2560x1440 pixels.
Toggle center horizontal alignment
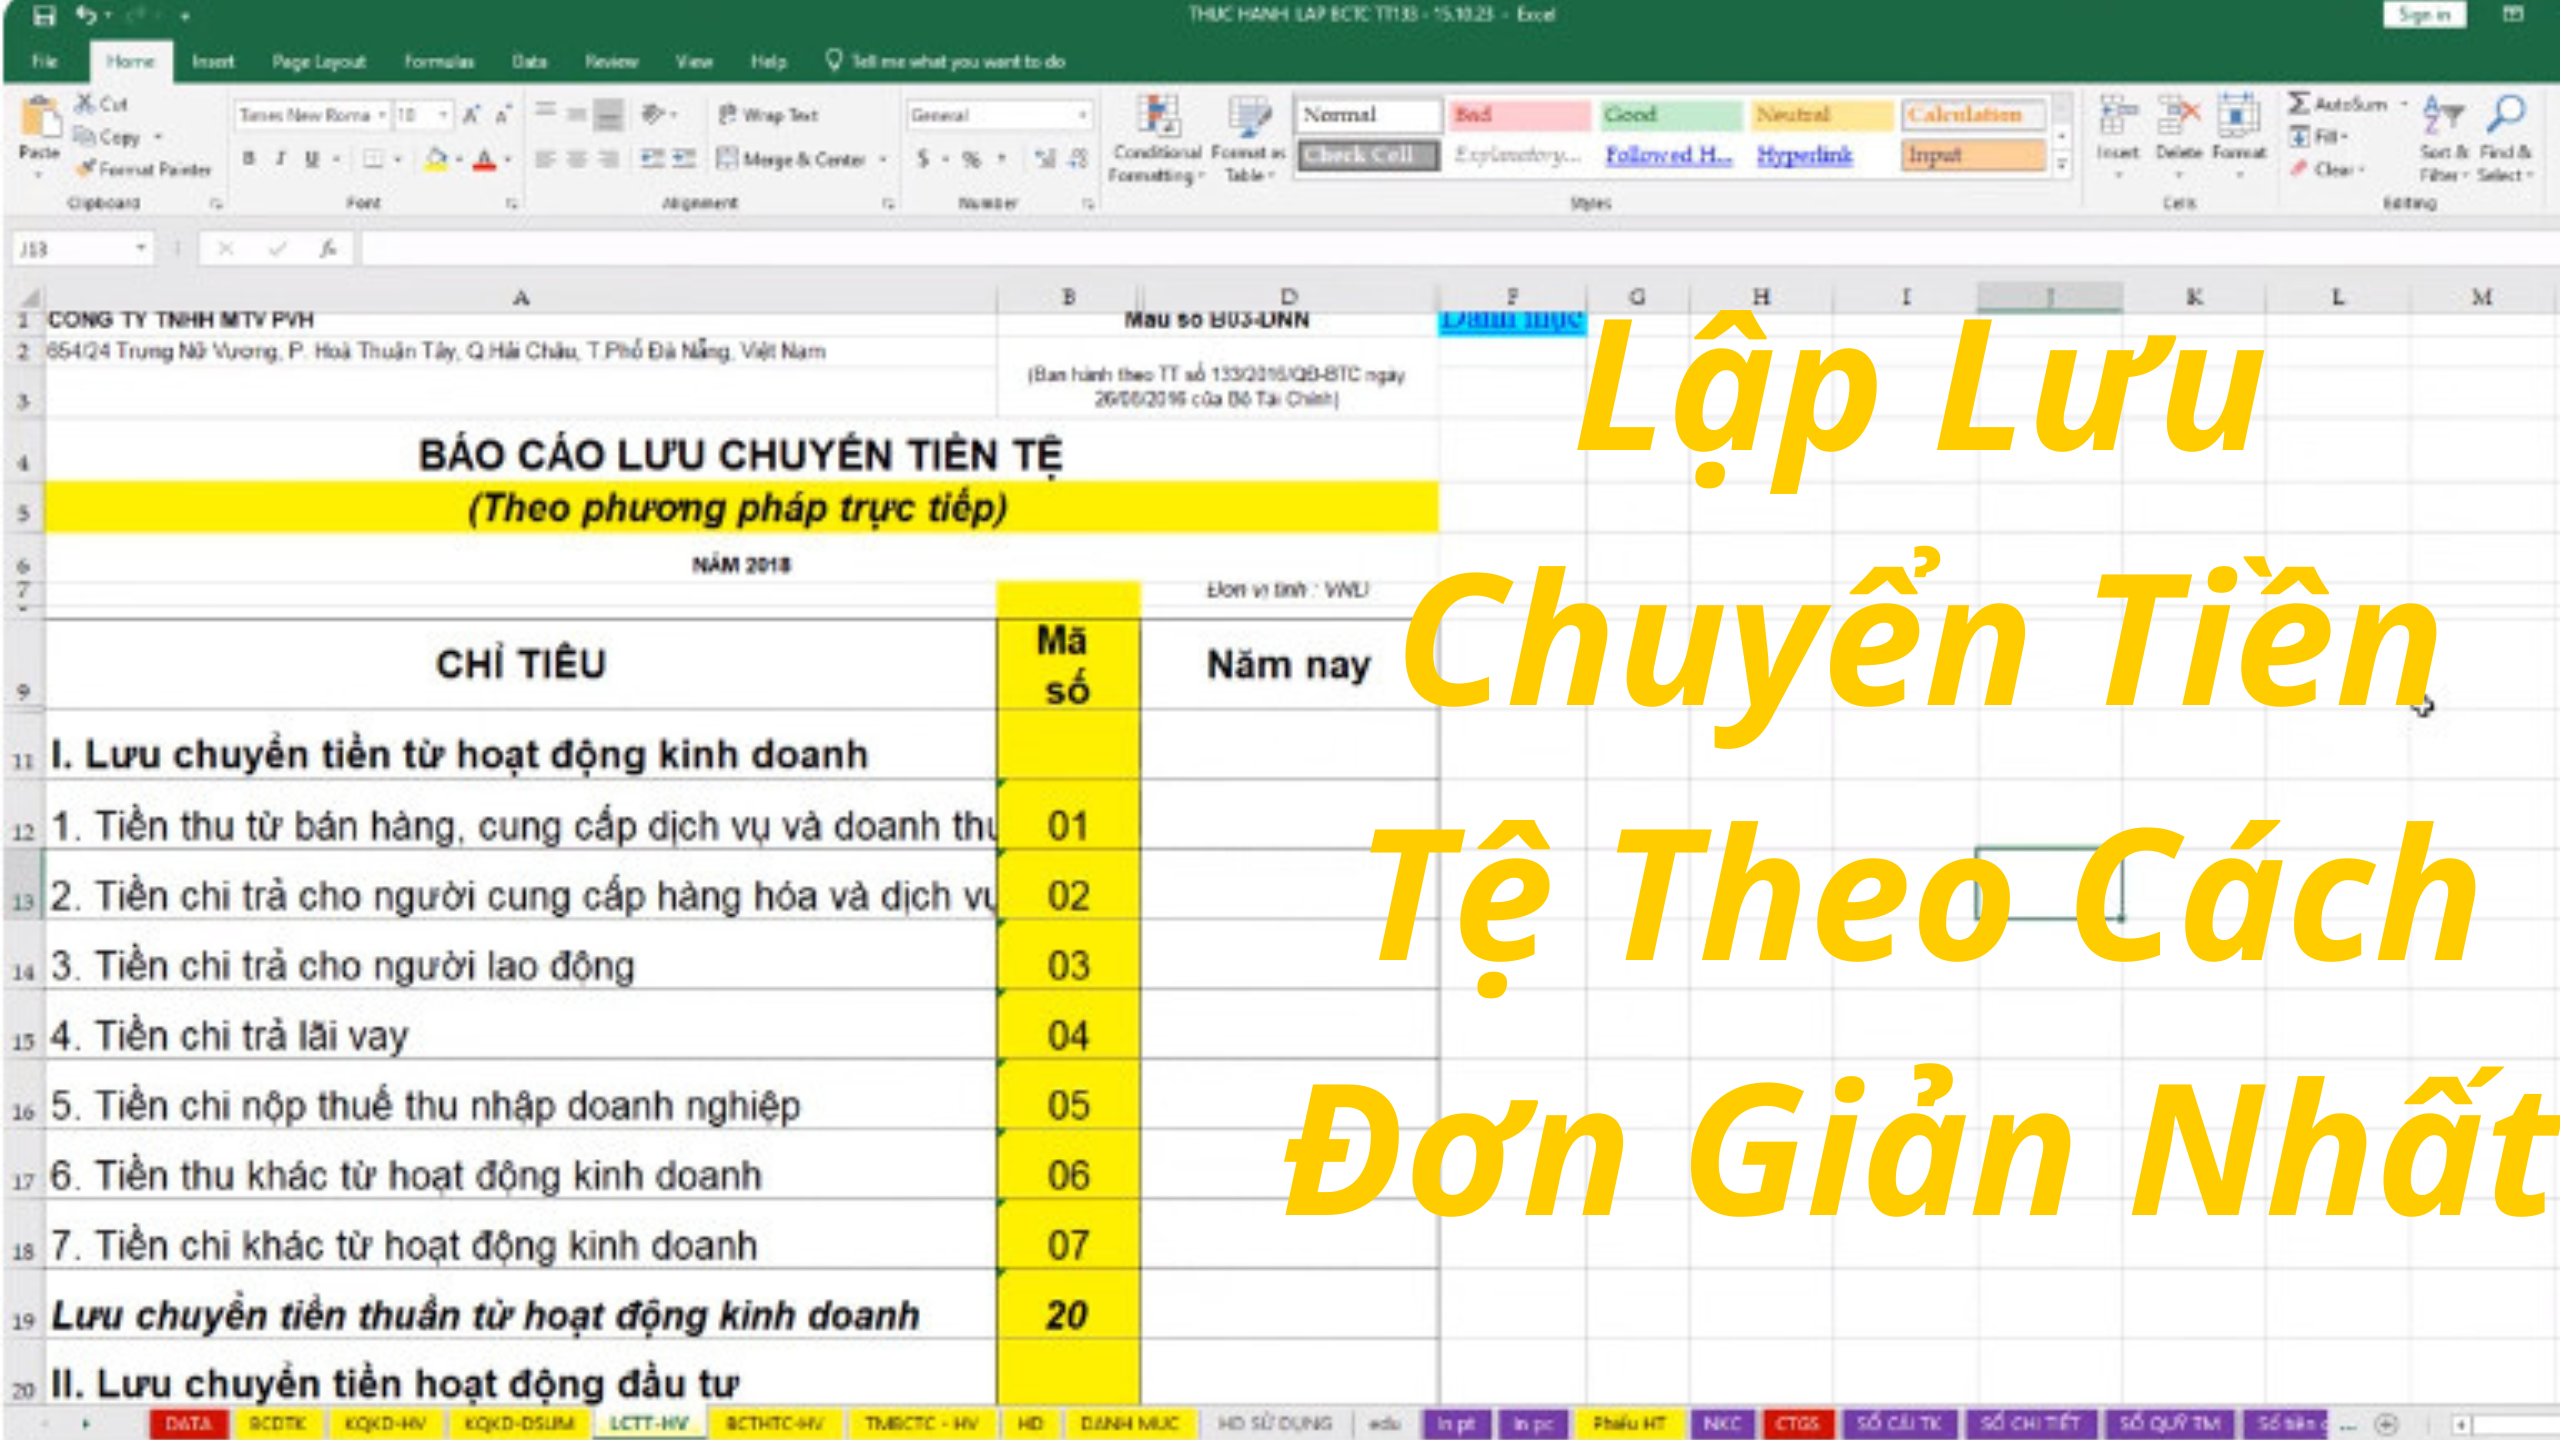tap(577, 159)
